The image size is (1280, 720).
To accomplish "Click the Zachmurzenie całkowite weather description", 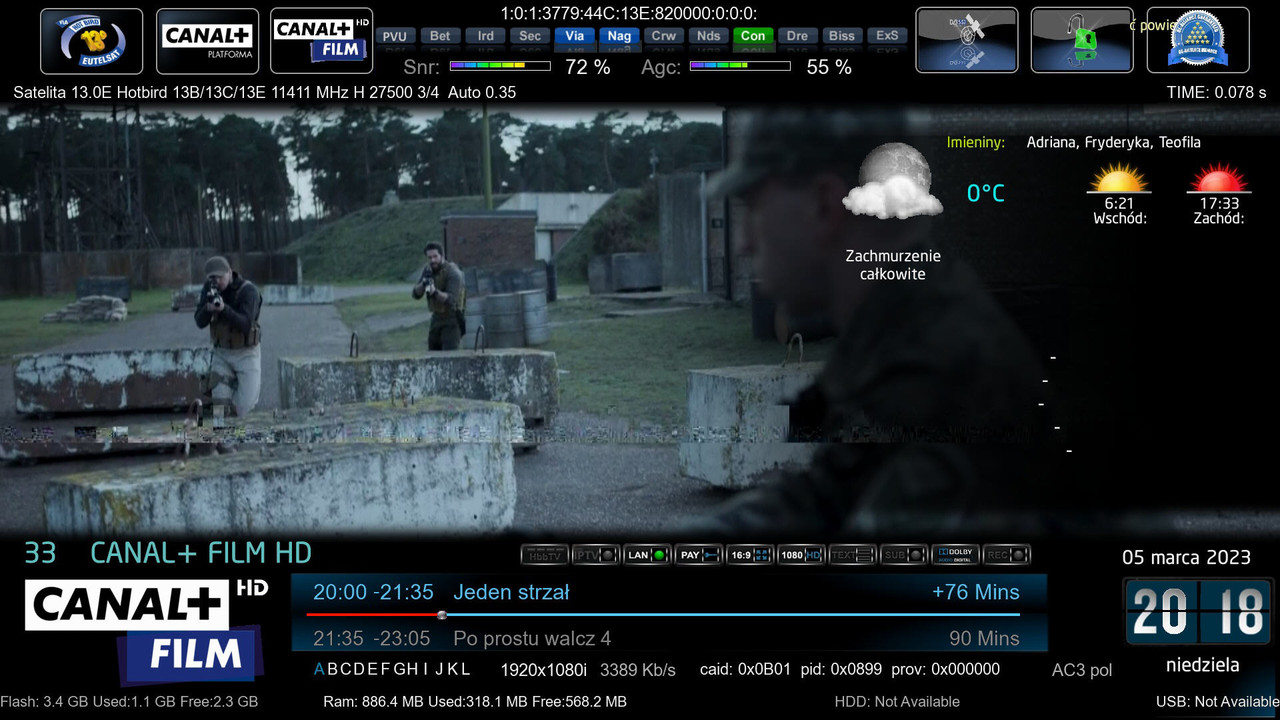I will coord(893,265).
